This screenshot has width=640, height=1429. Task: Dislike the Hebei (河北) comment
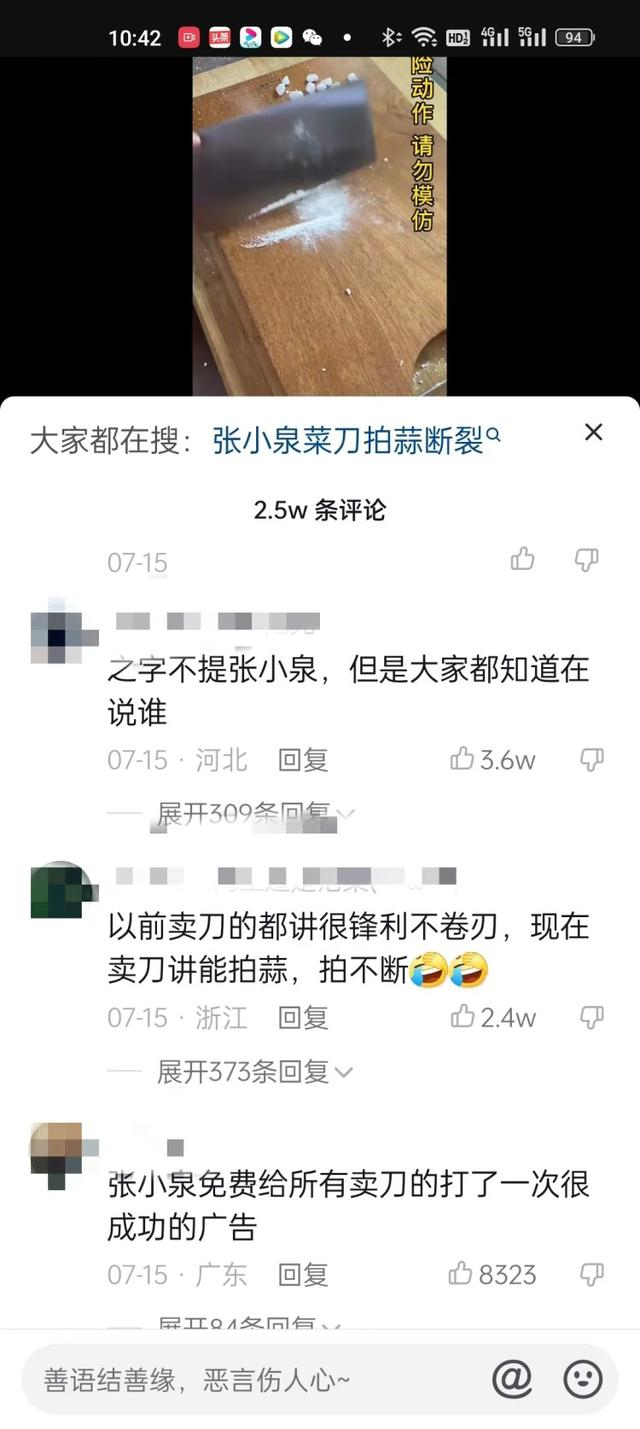tap(592, 760)
